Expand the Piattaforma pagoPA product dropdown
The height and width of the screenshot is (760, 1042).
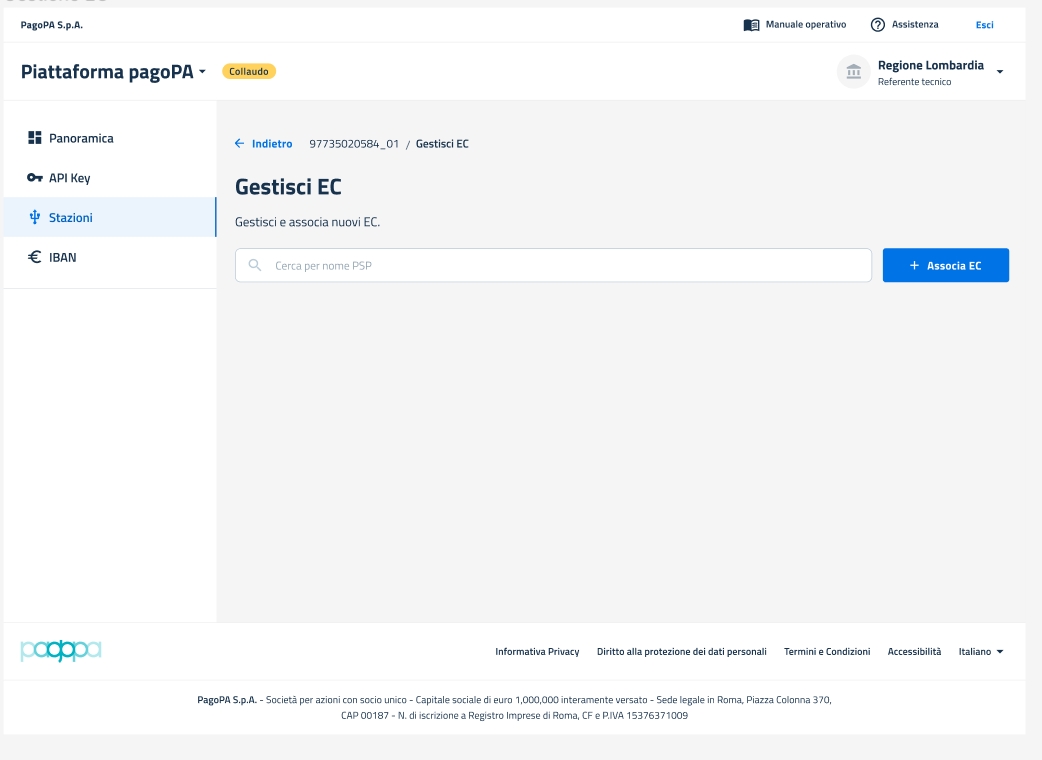point(202,72)
